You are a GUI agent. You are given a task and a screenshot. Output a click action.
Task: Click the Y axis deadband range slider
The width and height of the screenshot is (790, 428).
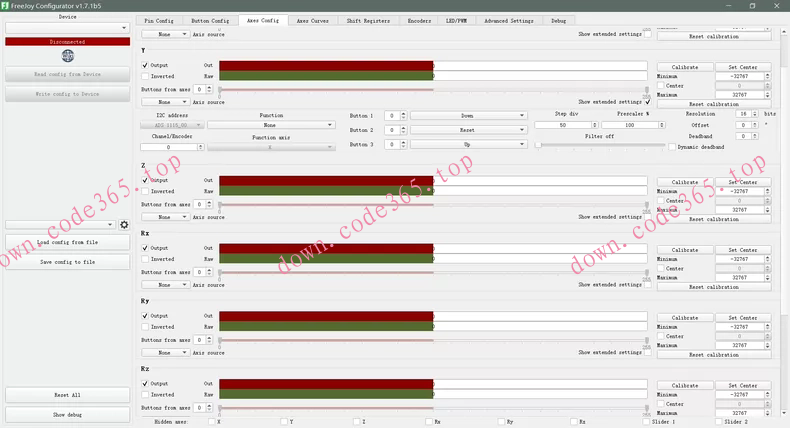[433, 90]
